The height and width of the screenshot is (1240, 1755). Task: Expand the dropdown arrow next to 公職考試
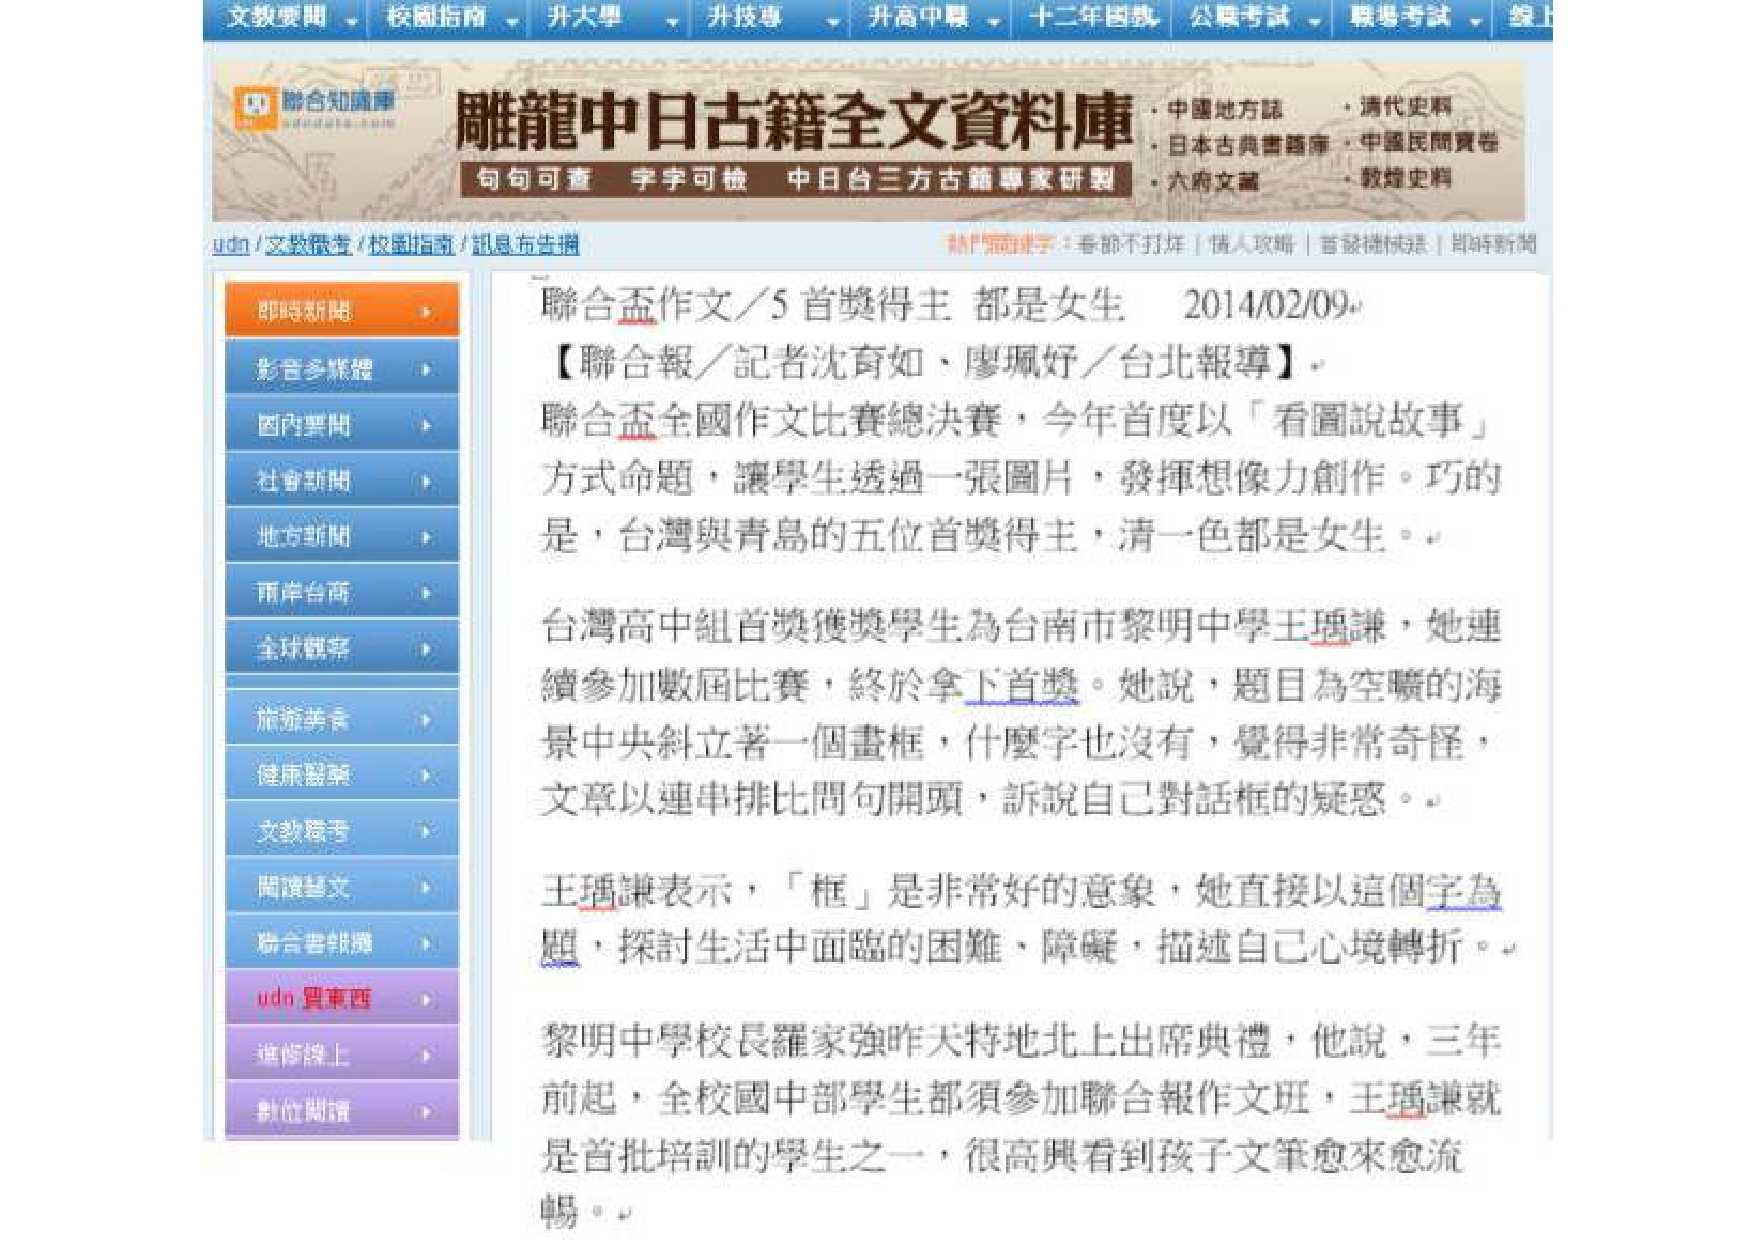pos(1315,21)
